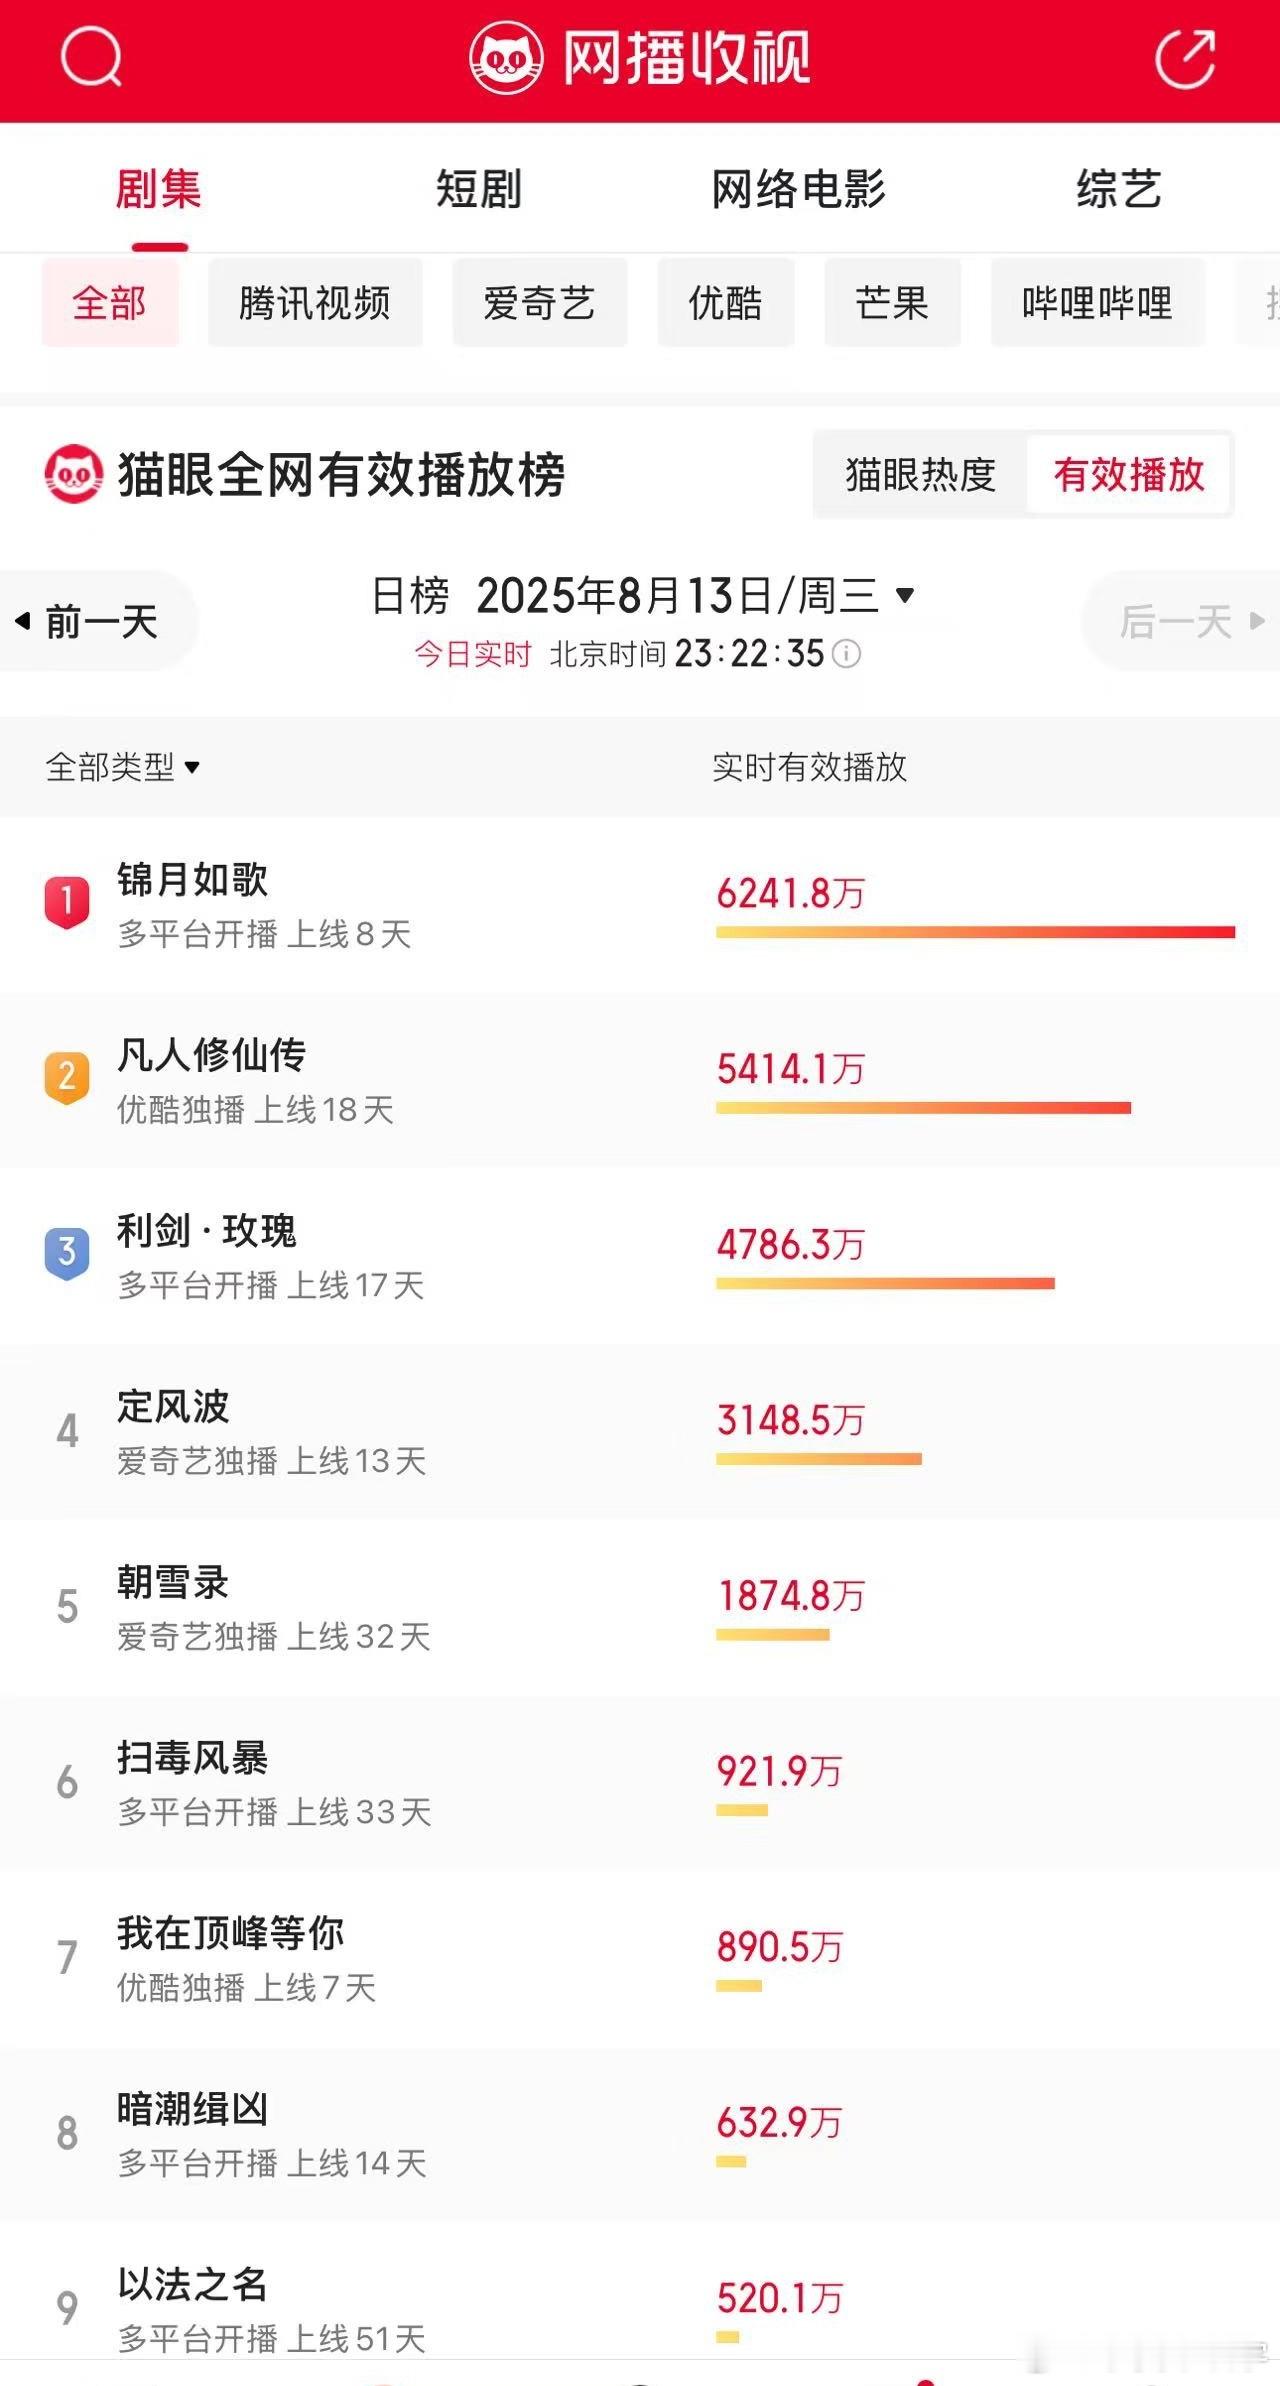
Task: Tap the share icon in header
Action: click(1185, 58)
